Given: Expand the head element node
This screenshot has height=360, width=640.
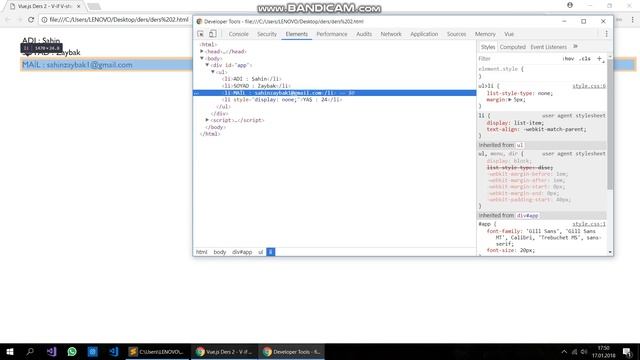Looking at the screenshot, I should 202,51.
